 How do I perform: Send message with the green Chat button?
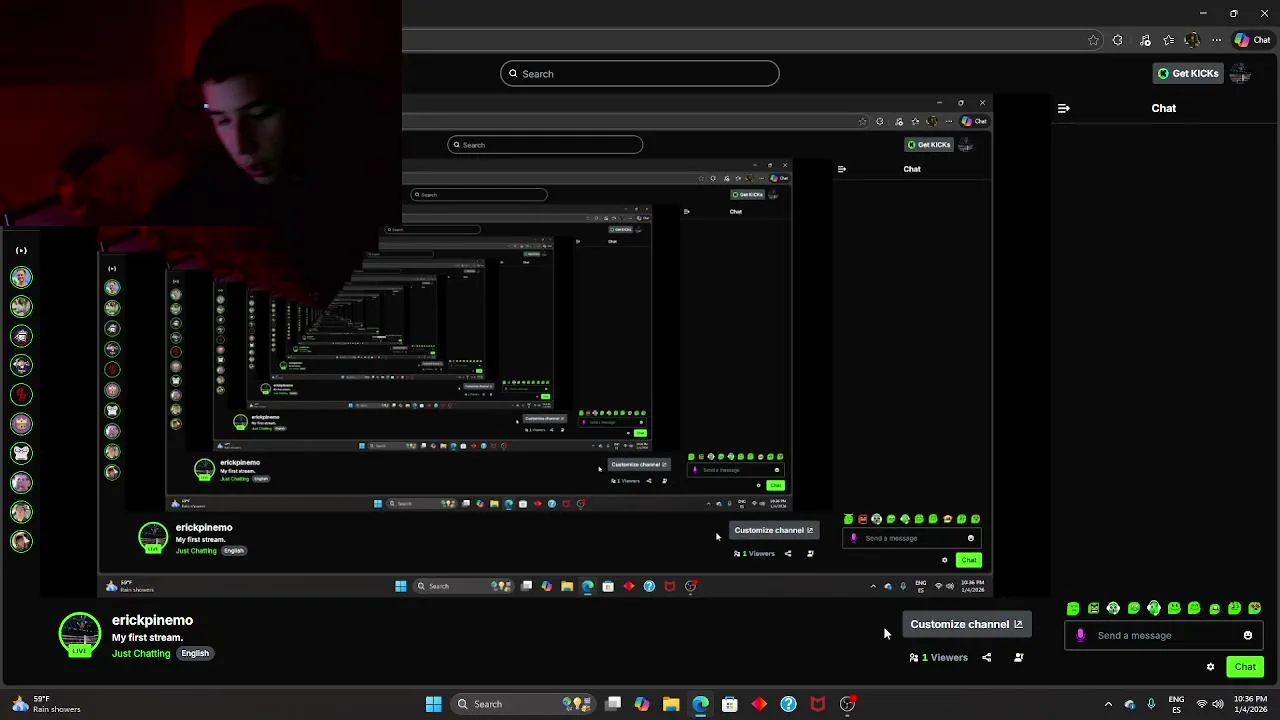pos(1245,667)
